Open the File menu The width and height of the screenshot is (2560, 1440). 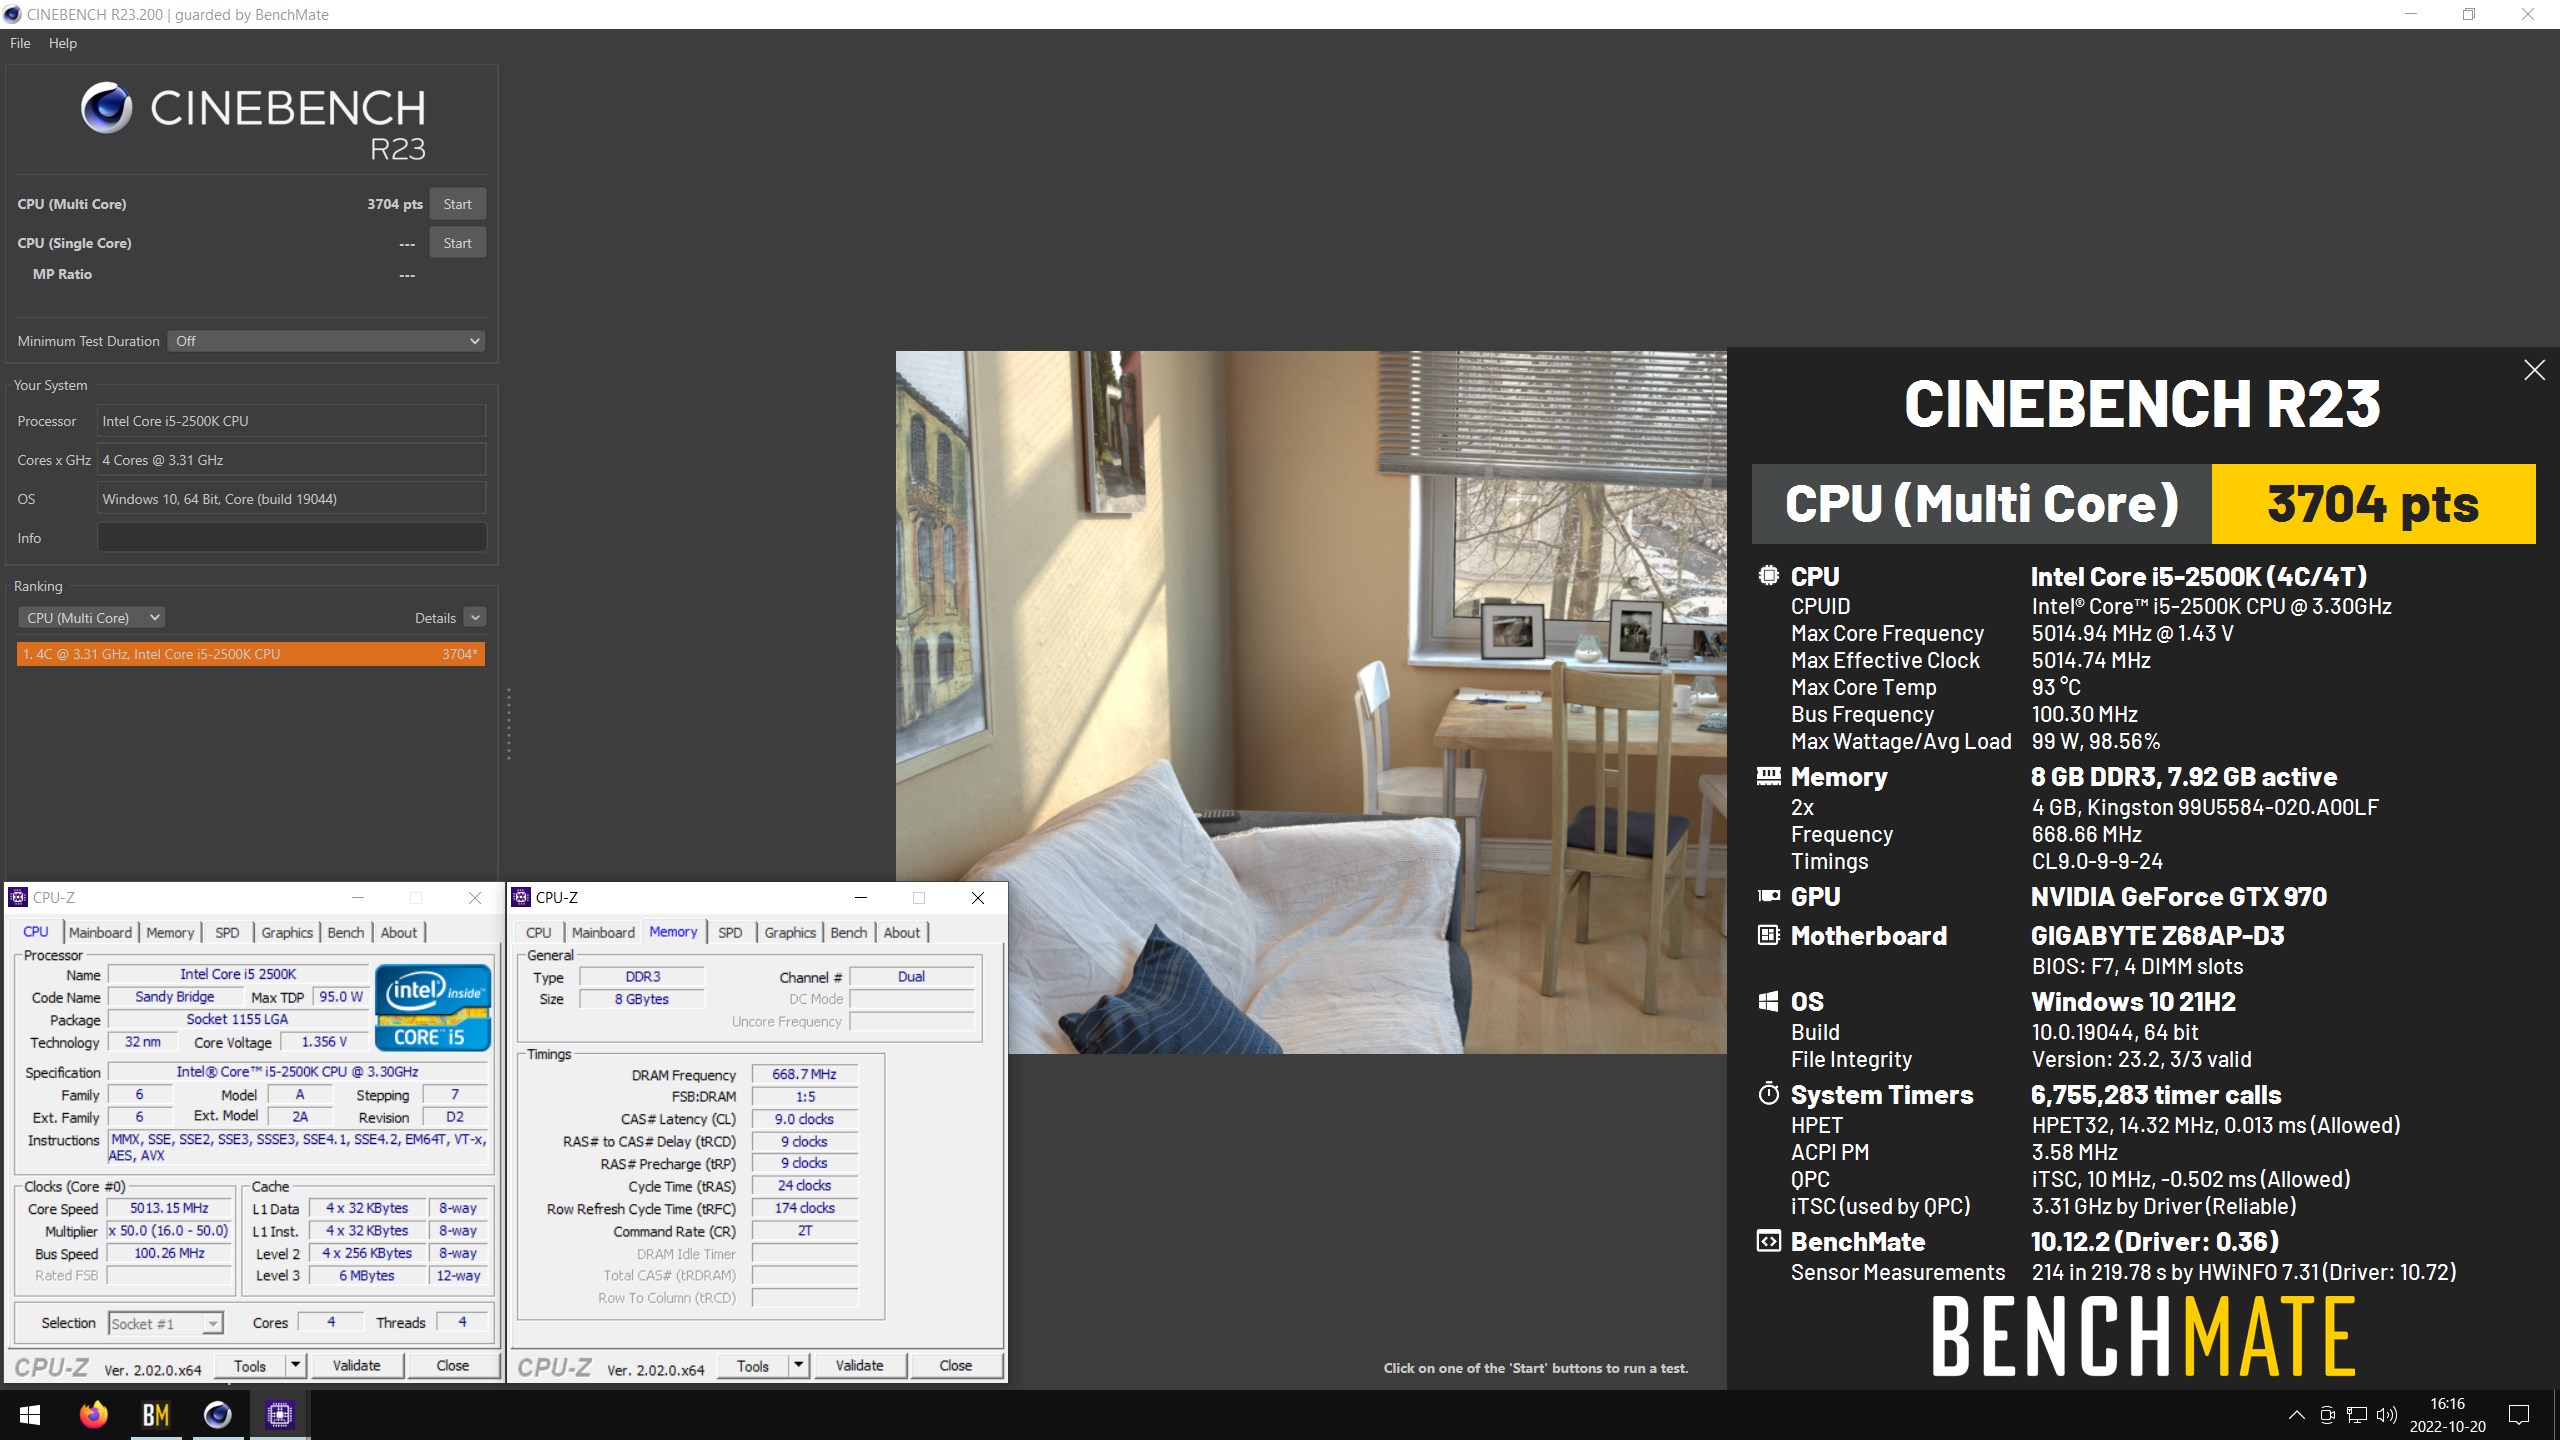(20, 43)
